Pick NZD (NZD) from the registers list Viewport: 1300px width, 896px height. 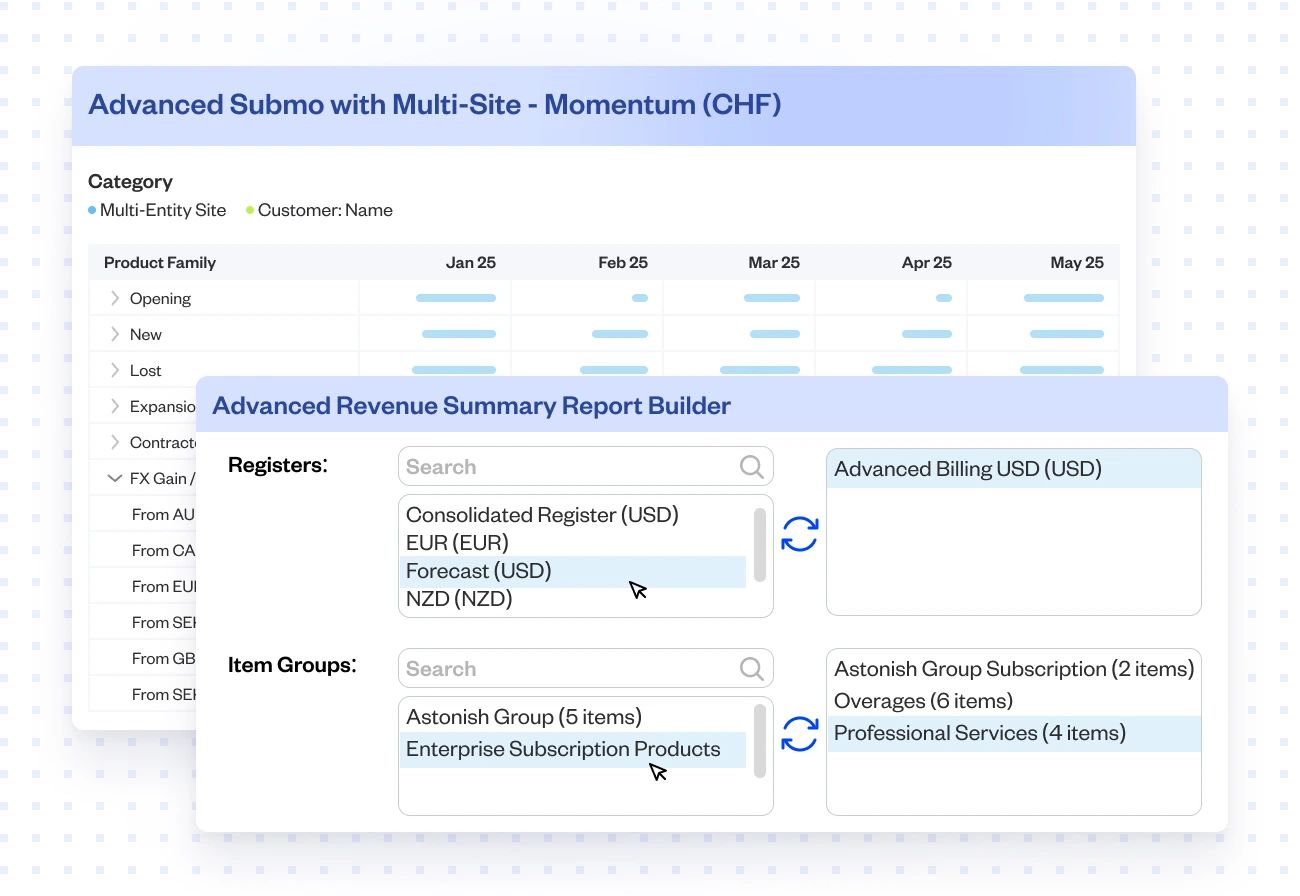pos(459,599)
